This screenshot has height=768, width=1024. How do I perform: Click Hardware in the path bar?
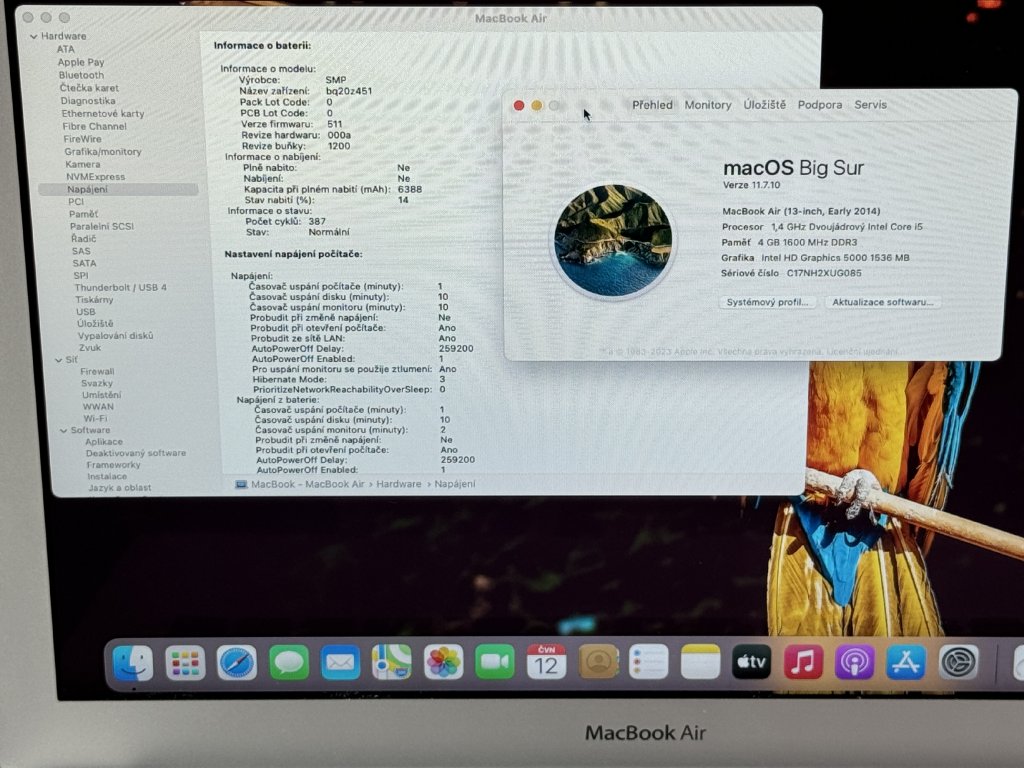point(398,484)
